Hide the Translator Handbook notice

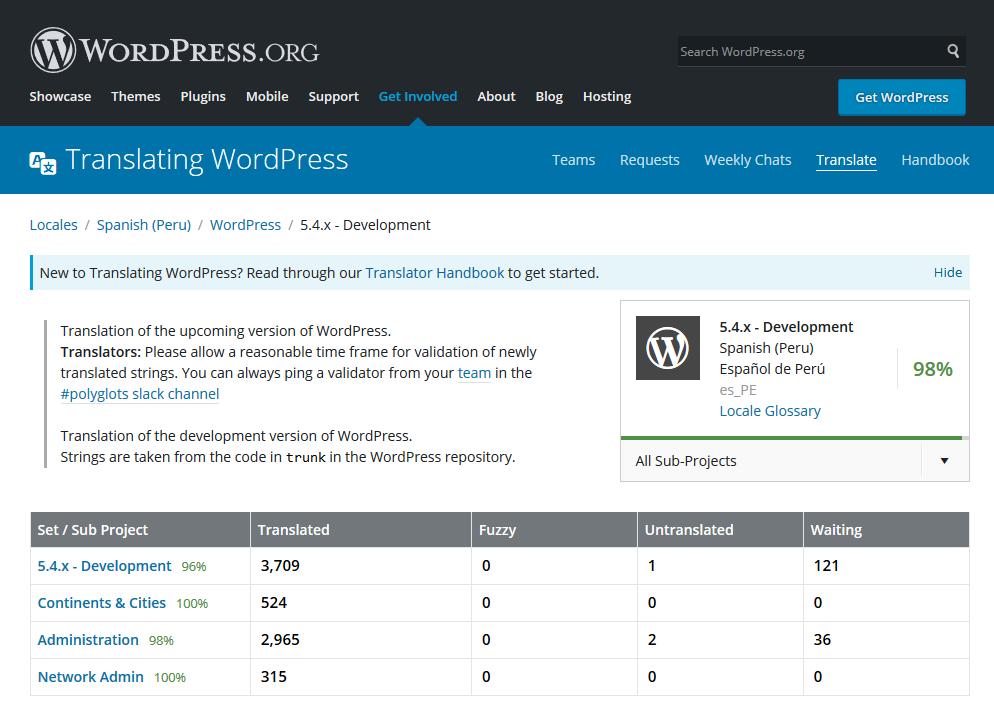coord(947,272)
